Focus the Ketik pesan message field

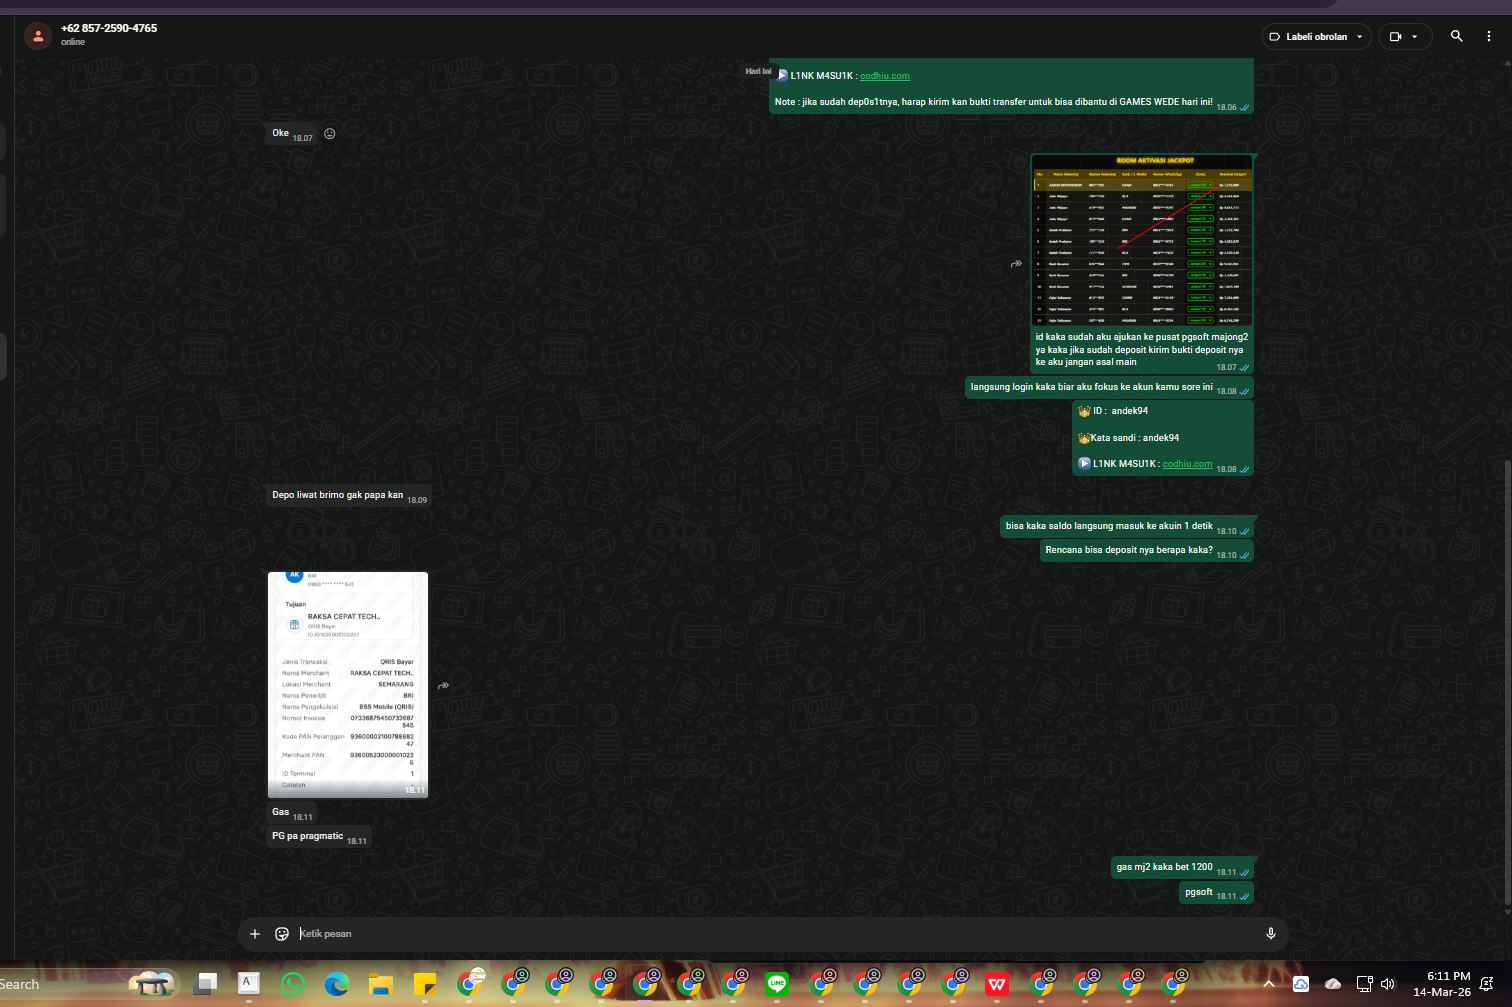(x=775, y=934)
